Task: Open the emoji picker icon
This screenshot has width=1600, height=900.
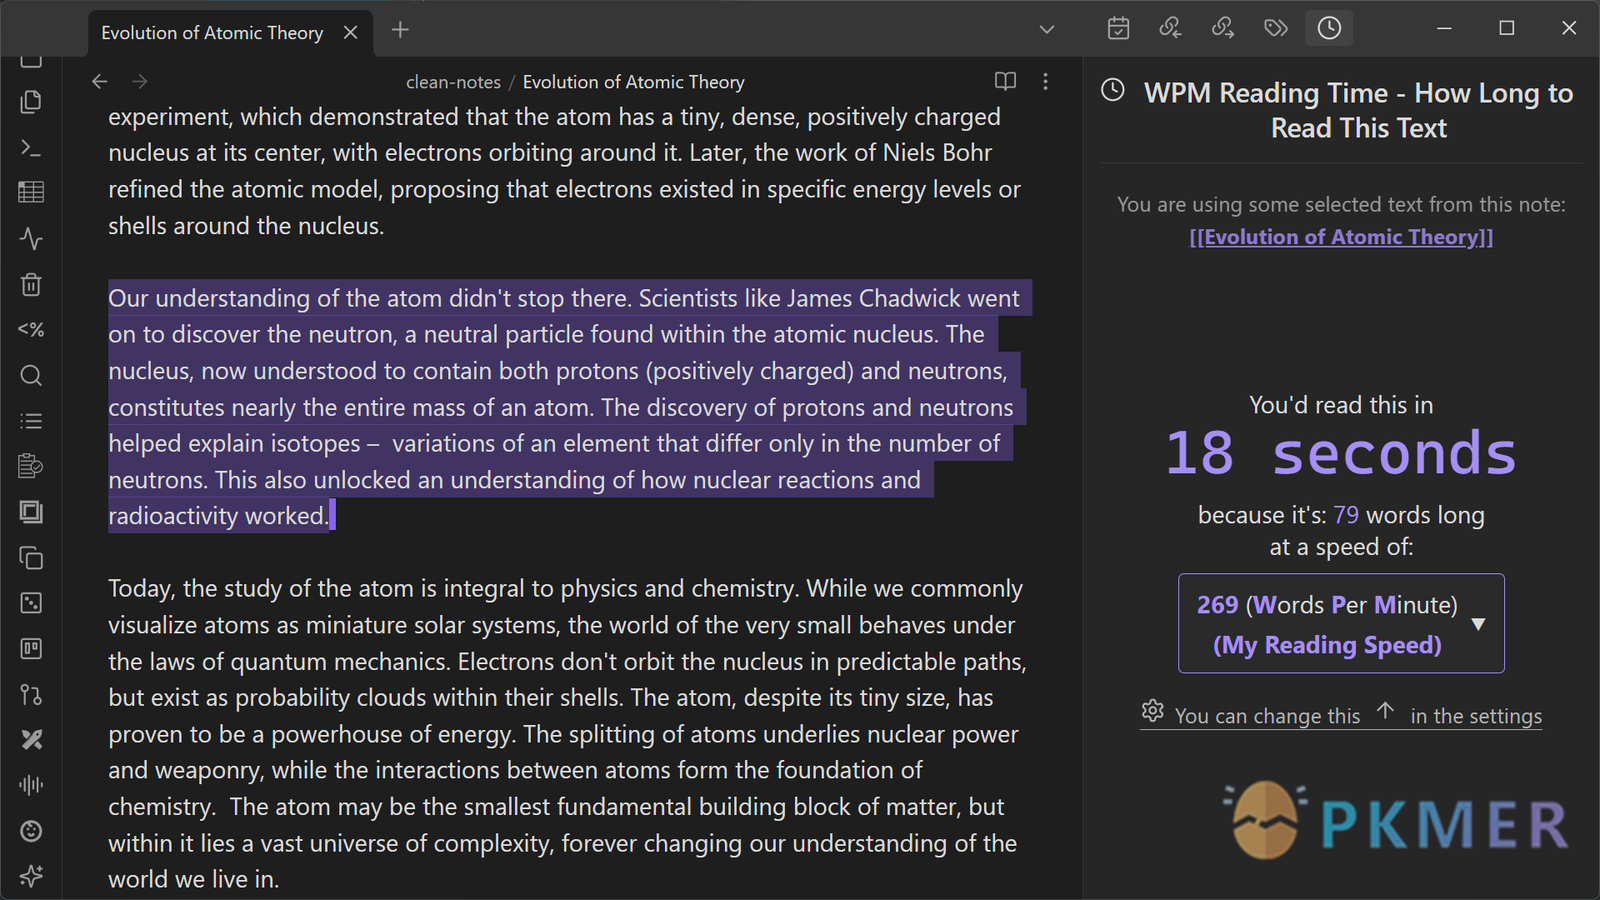Action: pos(31,831)
